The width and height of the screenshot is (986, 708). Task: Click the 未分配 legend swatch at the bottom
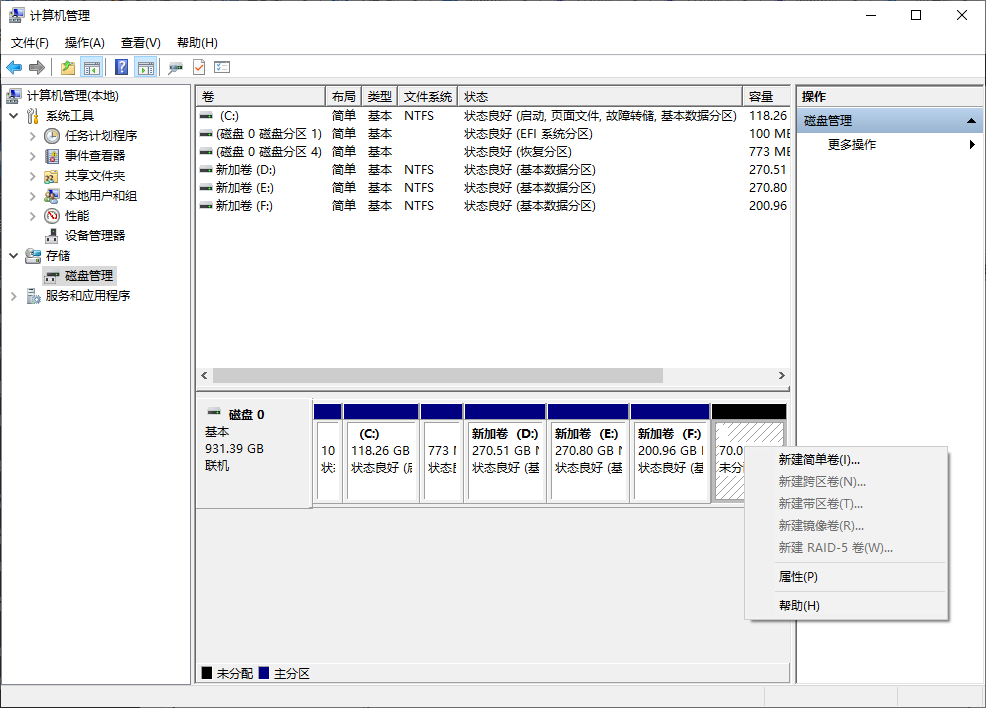point(206,672)
